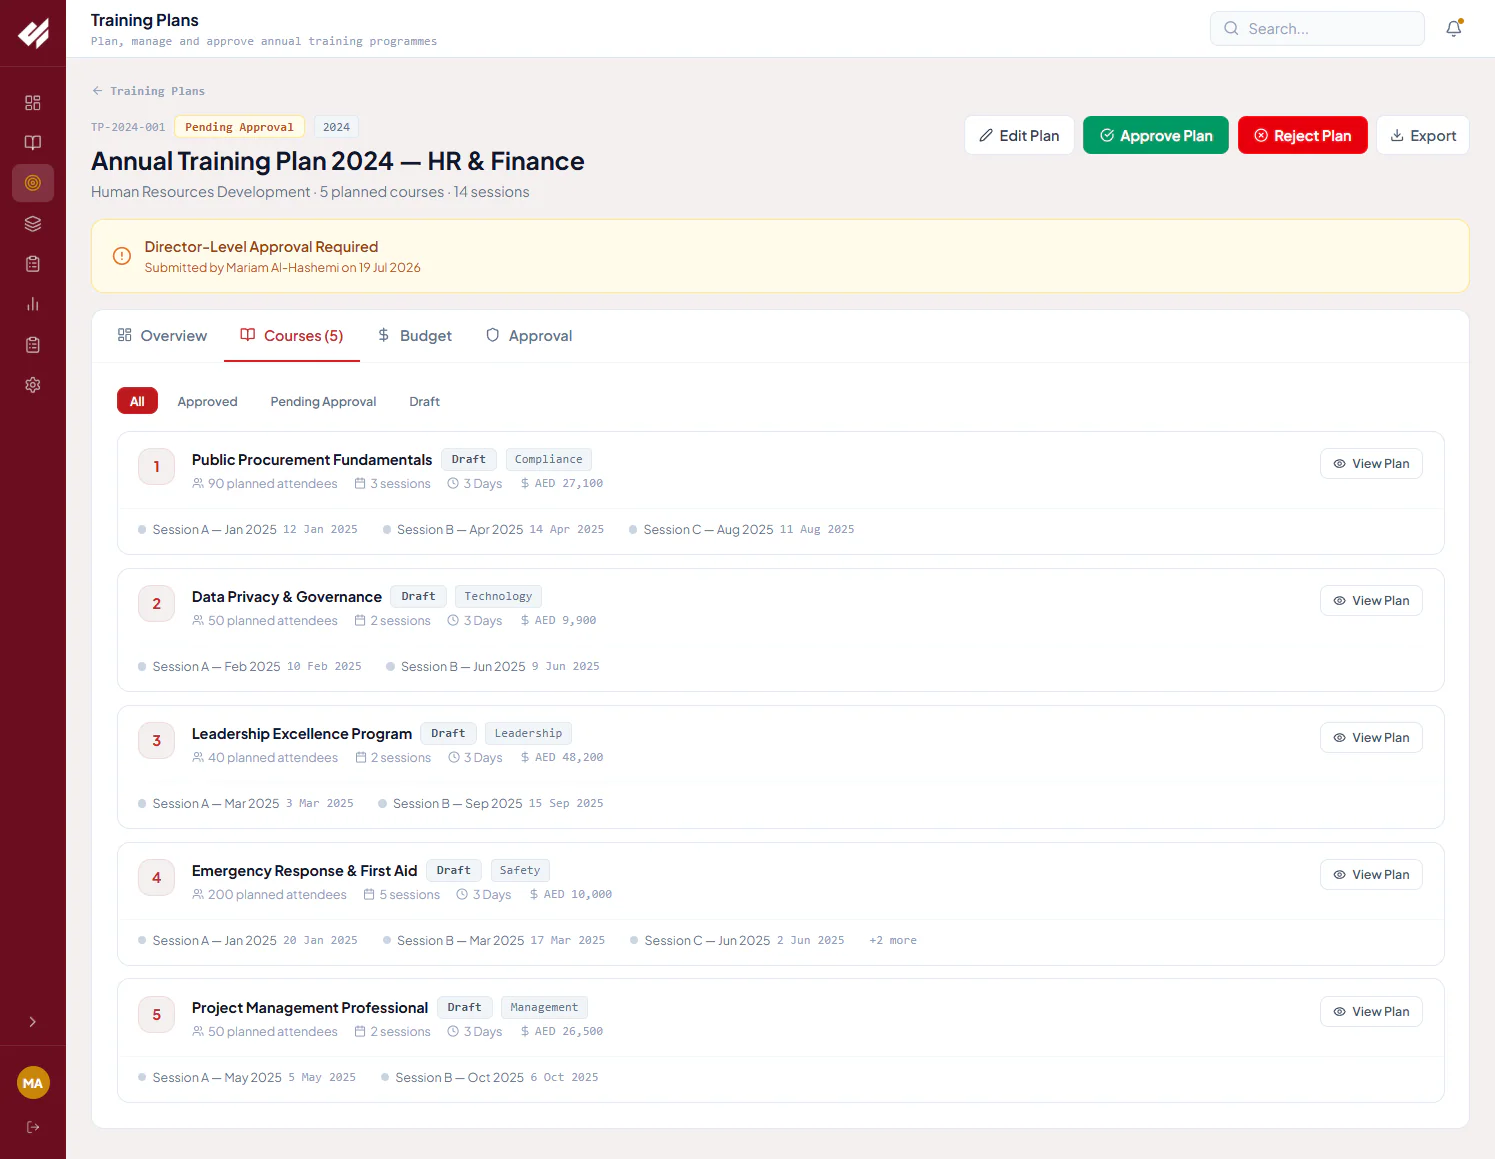This screenshot has width=1495, height=1159.
Task: Click the MA user avatar
Action: click(x=33, y=1083)
